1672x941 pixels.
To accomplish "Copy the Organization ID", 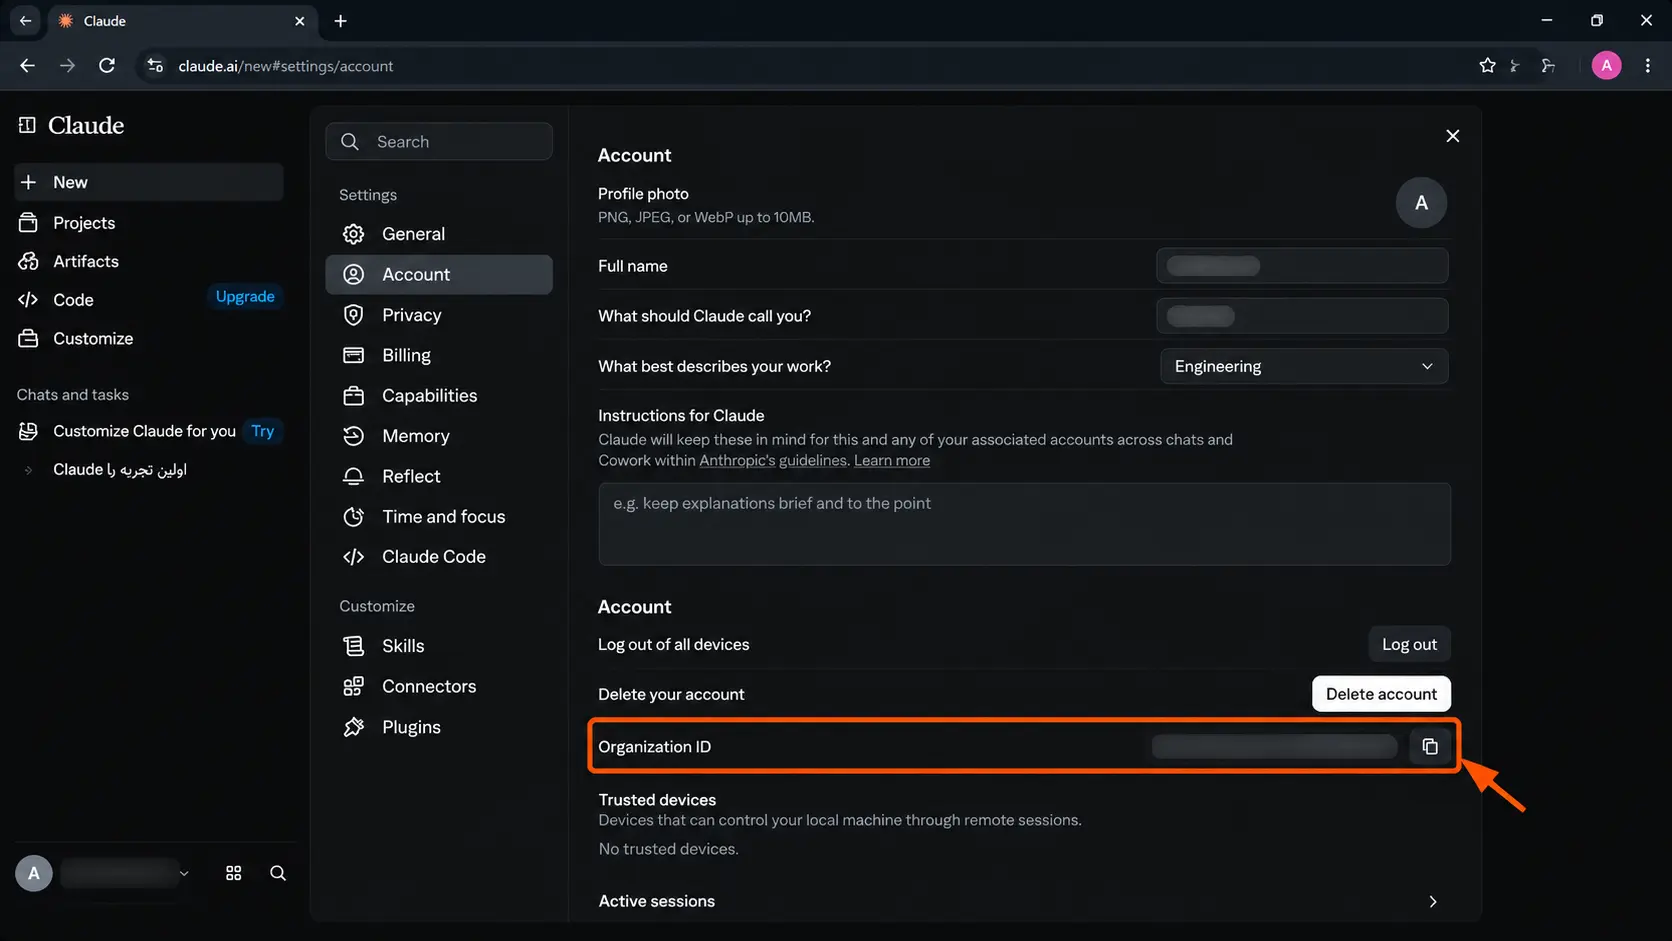I will pos(1430,746).
